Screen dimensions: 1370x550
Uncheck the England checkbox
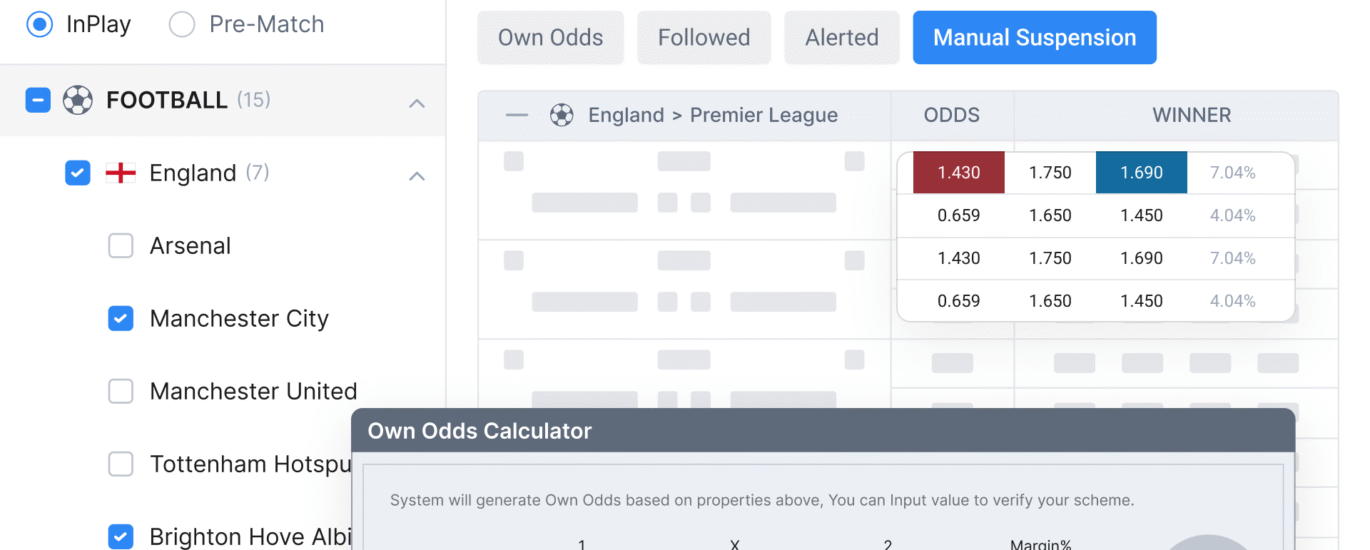77,173
